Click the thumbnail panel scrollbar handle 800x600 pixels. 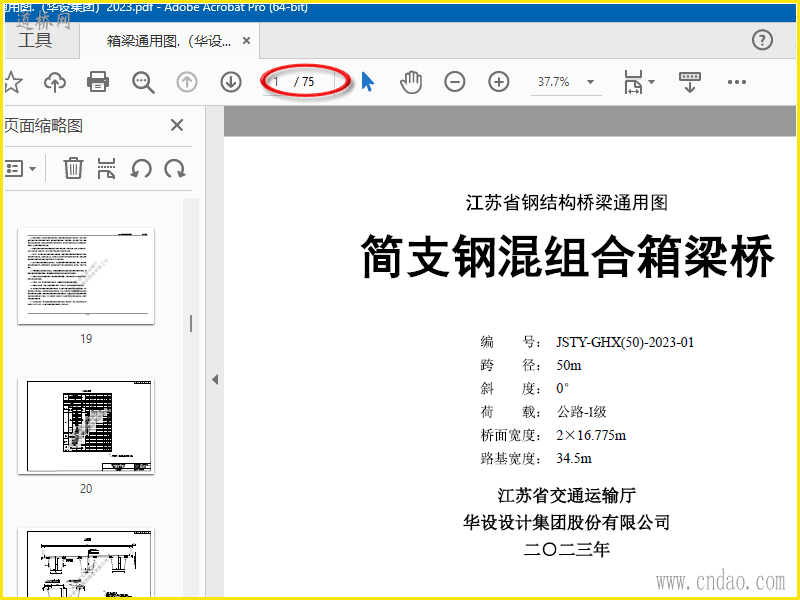191,323
